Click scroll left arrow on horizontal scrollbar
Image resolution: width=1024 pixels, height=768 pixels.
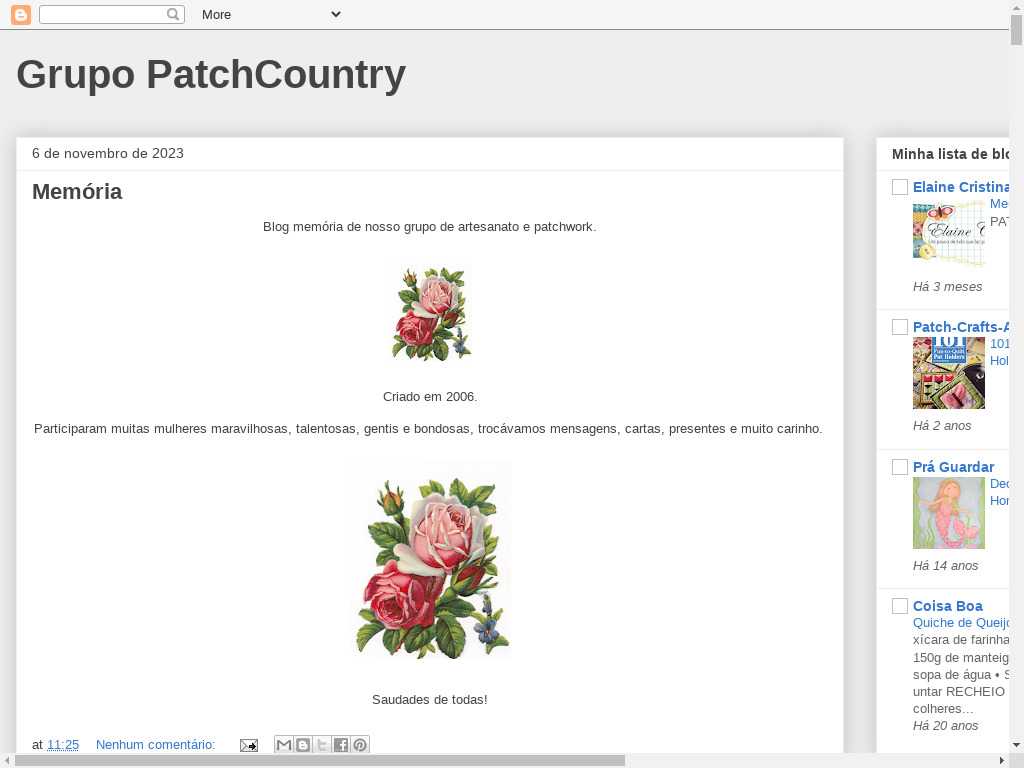point(7,761)
